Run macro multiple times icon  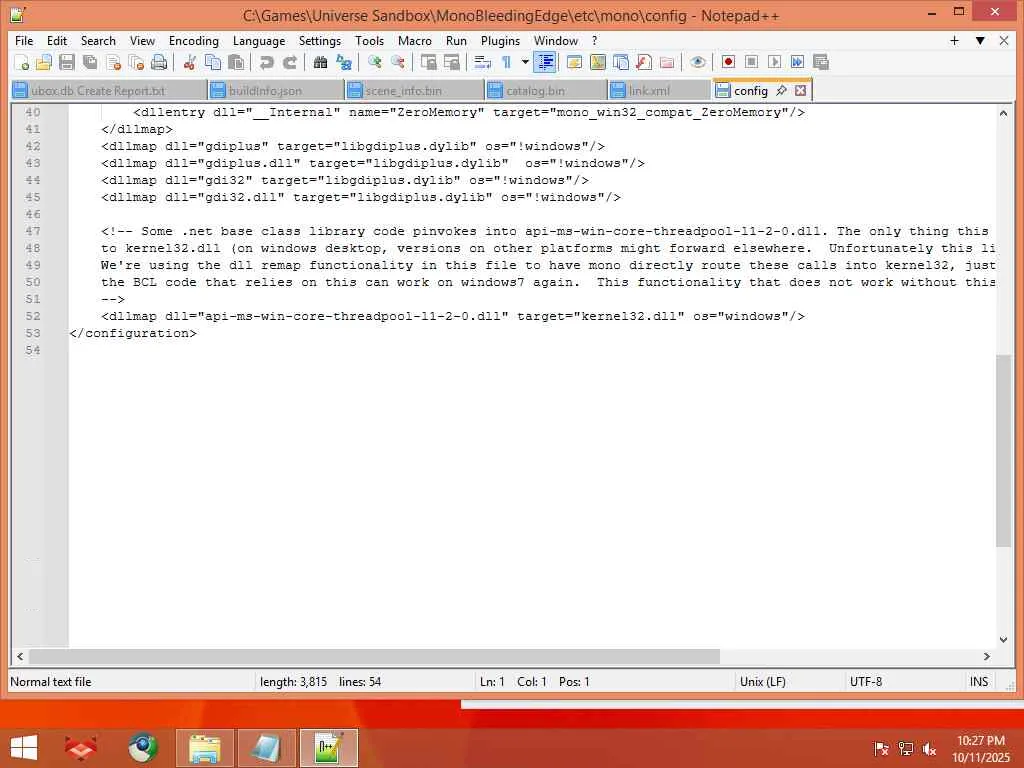[x=797, y=62]
